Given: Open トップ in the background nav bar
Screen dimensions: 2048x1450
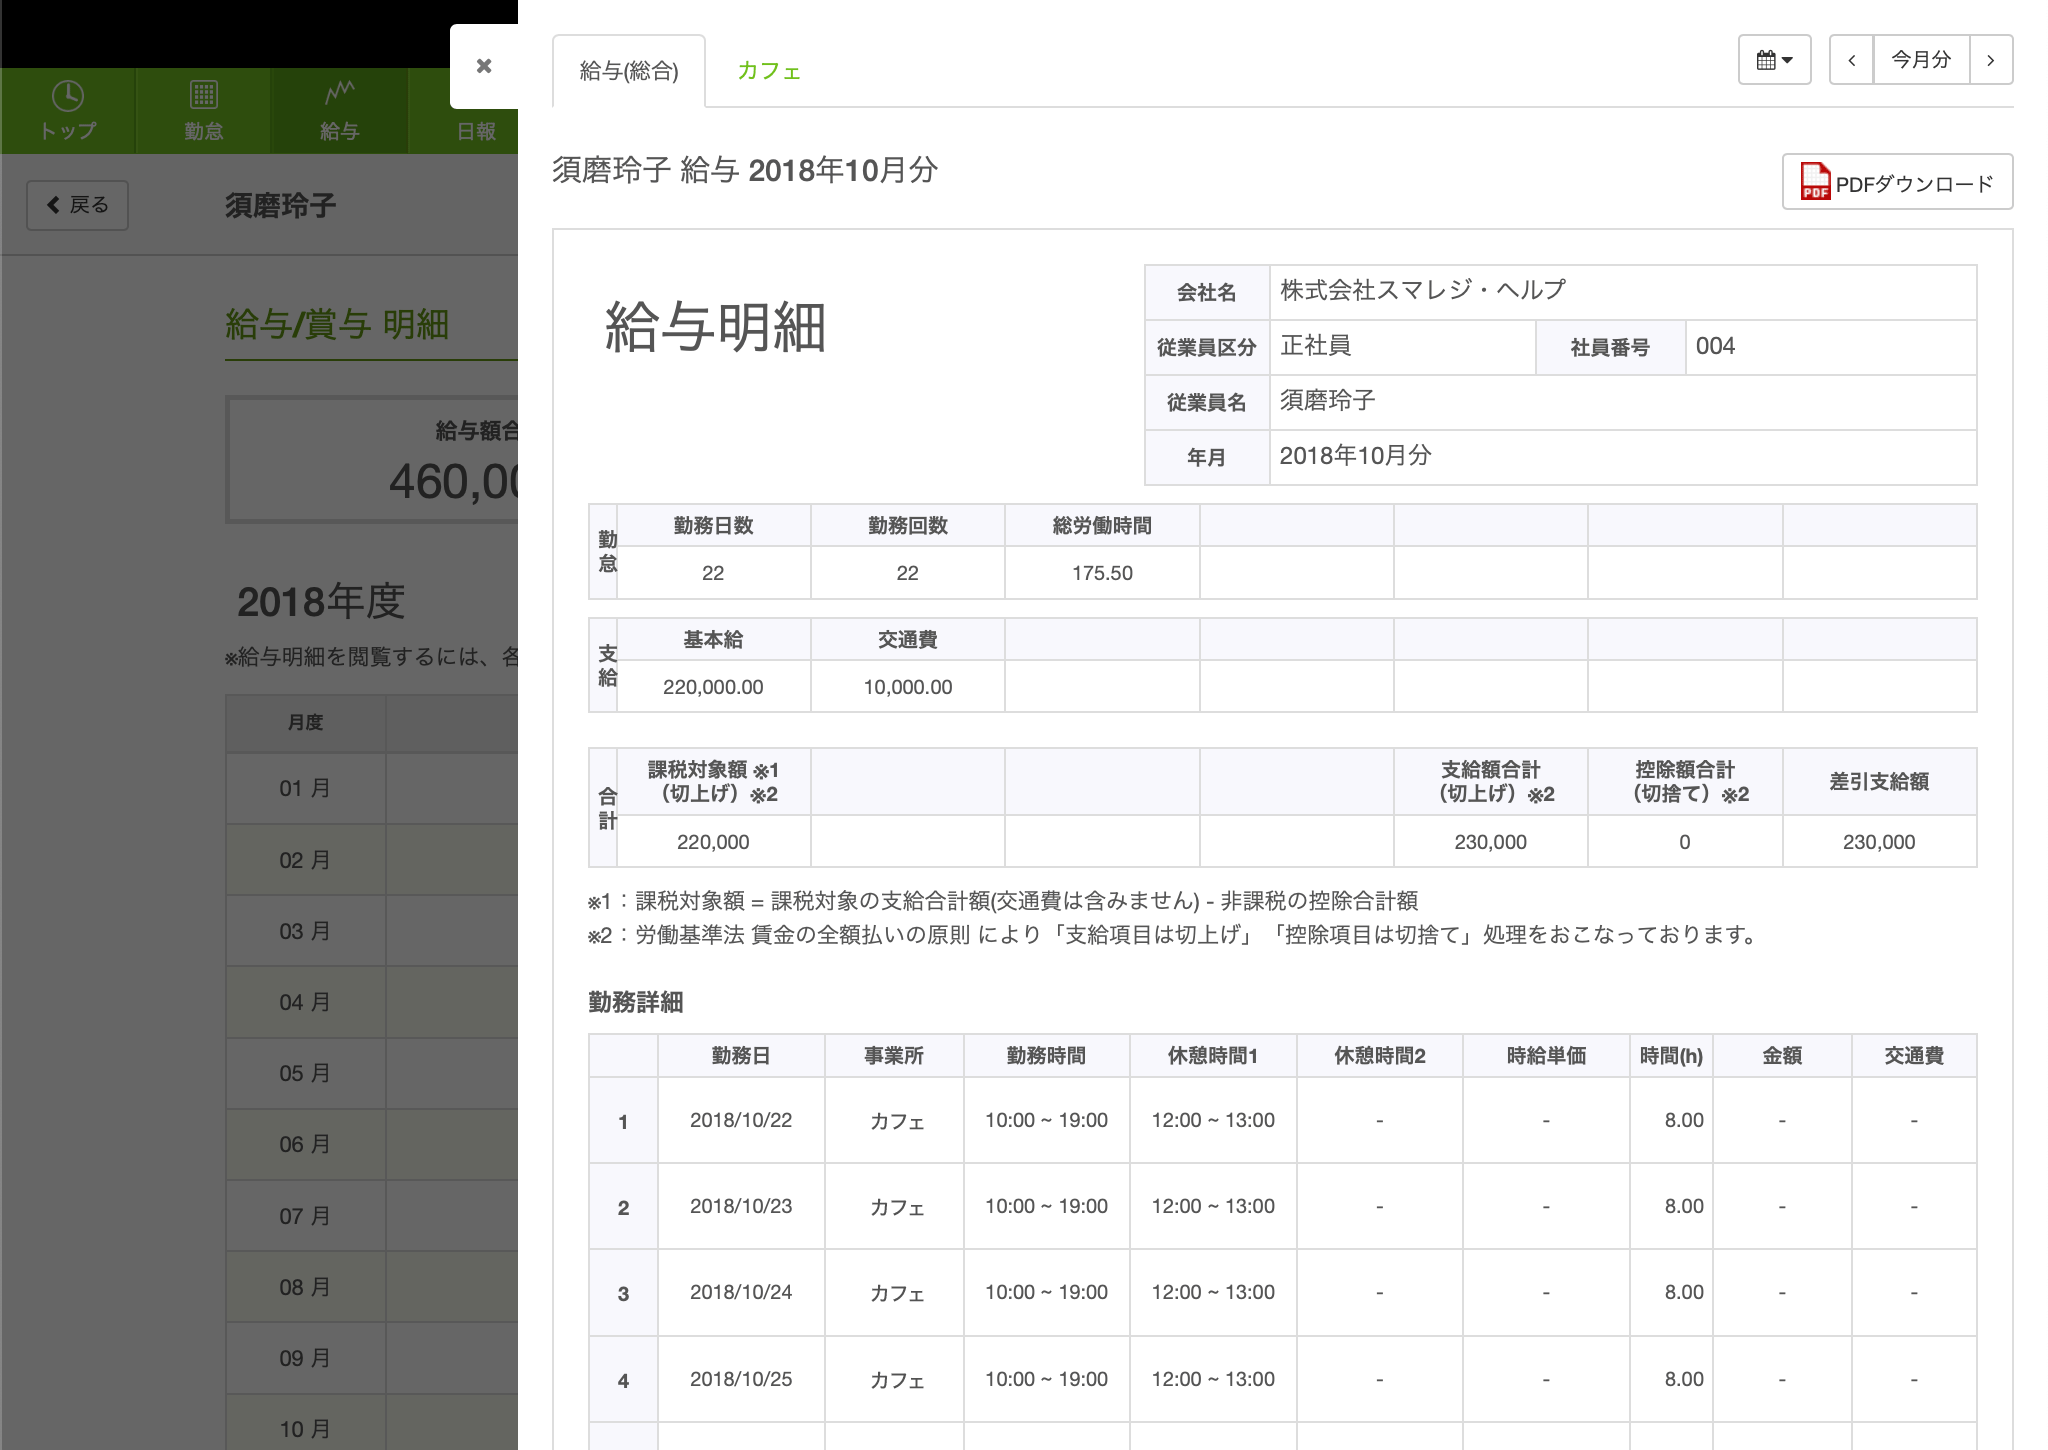Looking at the screenshot, I should tap(68, 111).
